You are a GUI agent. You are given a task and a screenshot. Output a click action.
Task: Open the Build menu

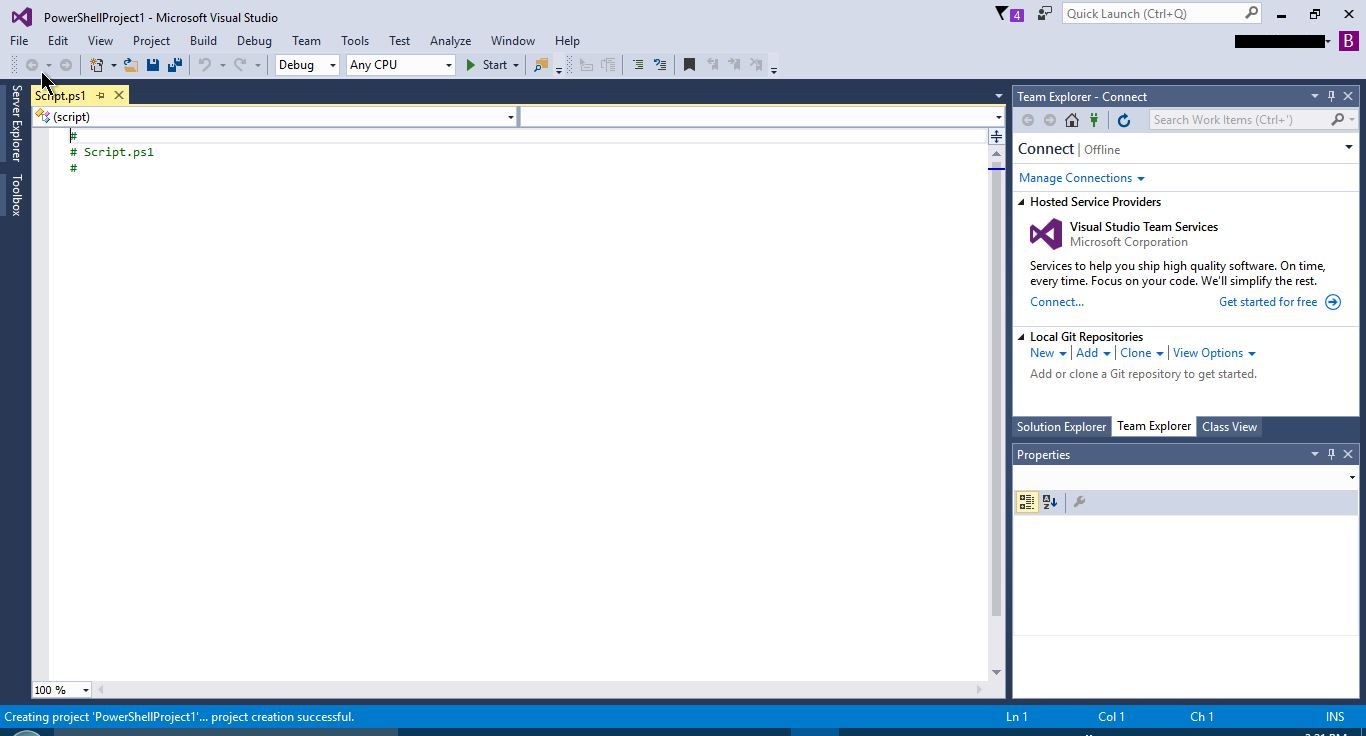203,41
